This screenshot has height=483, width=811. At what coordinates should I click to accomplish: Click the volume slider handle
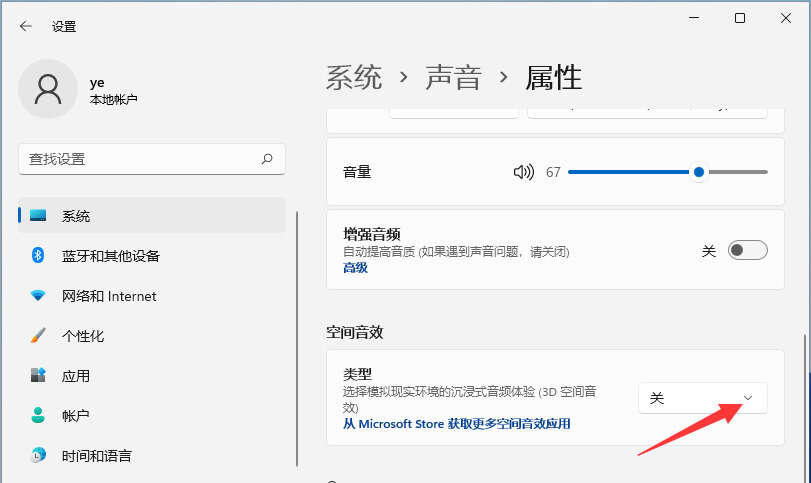(x=699, y=172)
